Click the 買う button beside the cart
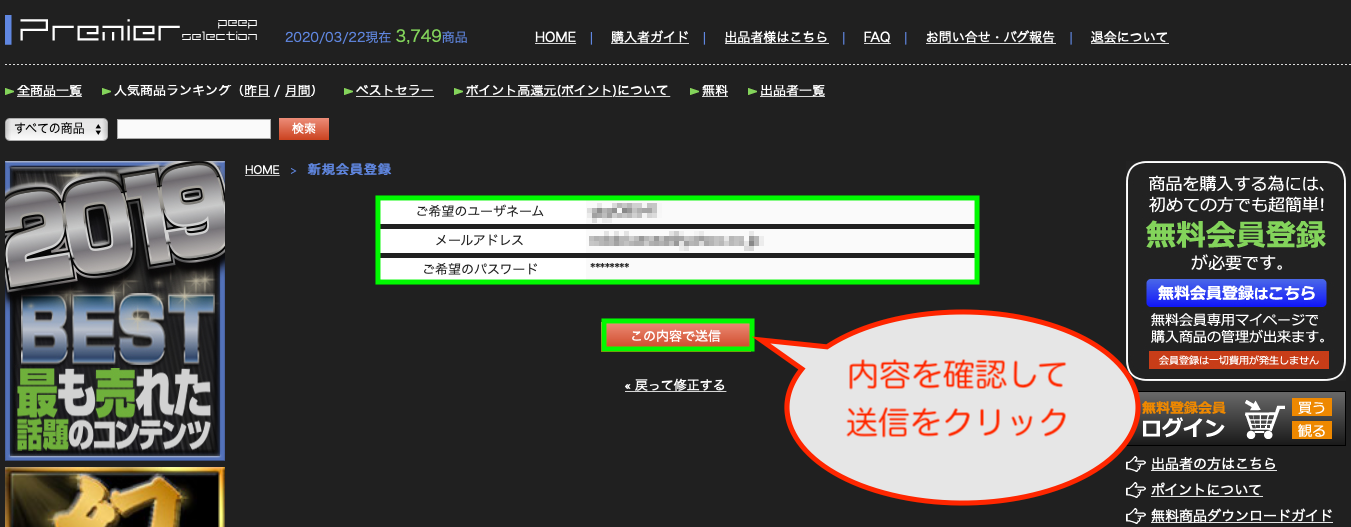 [x=1311, y=407]
